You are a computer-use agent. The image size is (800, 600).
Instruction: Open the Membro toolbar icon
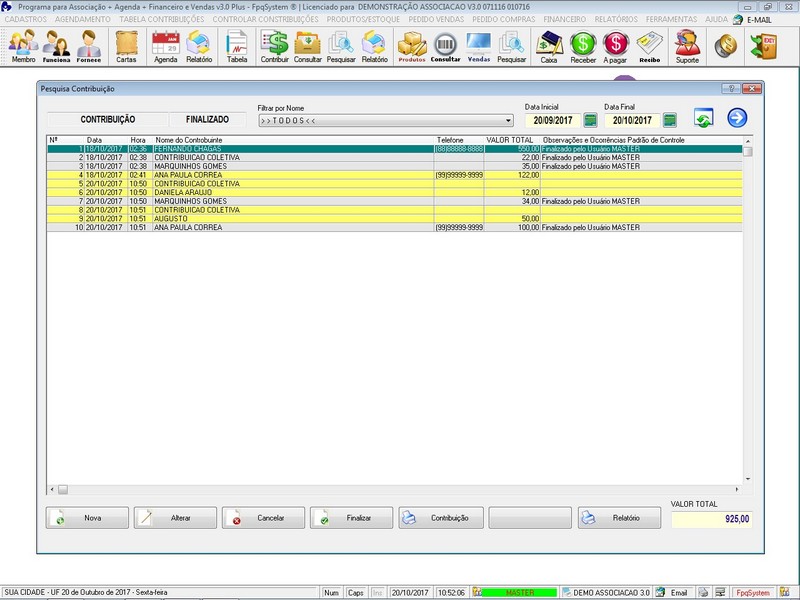tap(23, 46)
